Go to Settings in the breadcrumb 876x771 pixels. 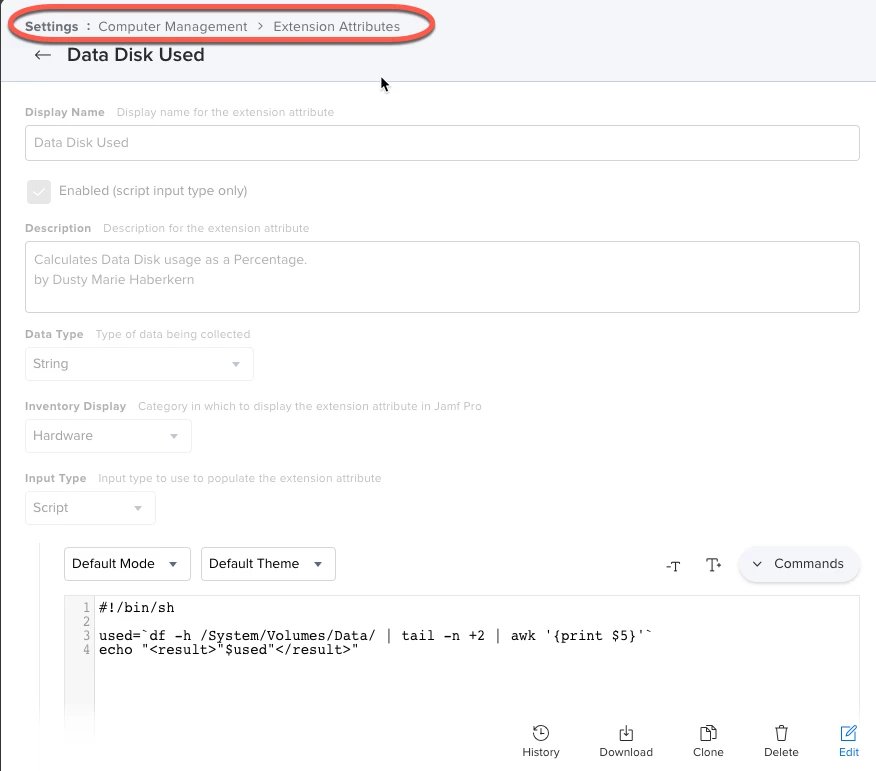51,26
